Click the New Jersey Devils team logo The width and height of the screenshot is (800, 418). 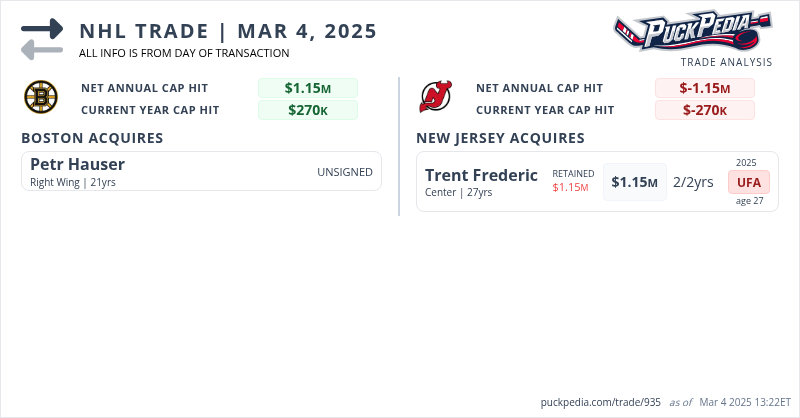click(x=436, y=98)
